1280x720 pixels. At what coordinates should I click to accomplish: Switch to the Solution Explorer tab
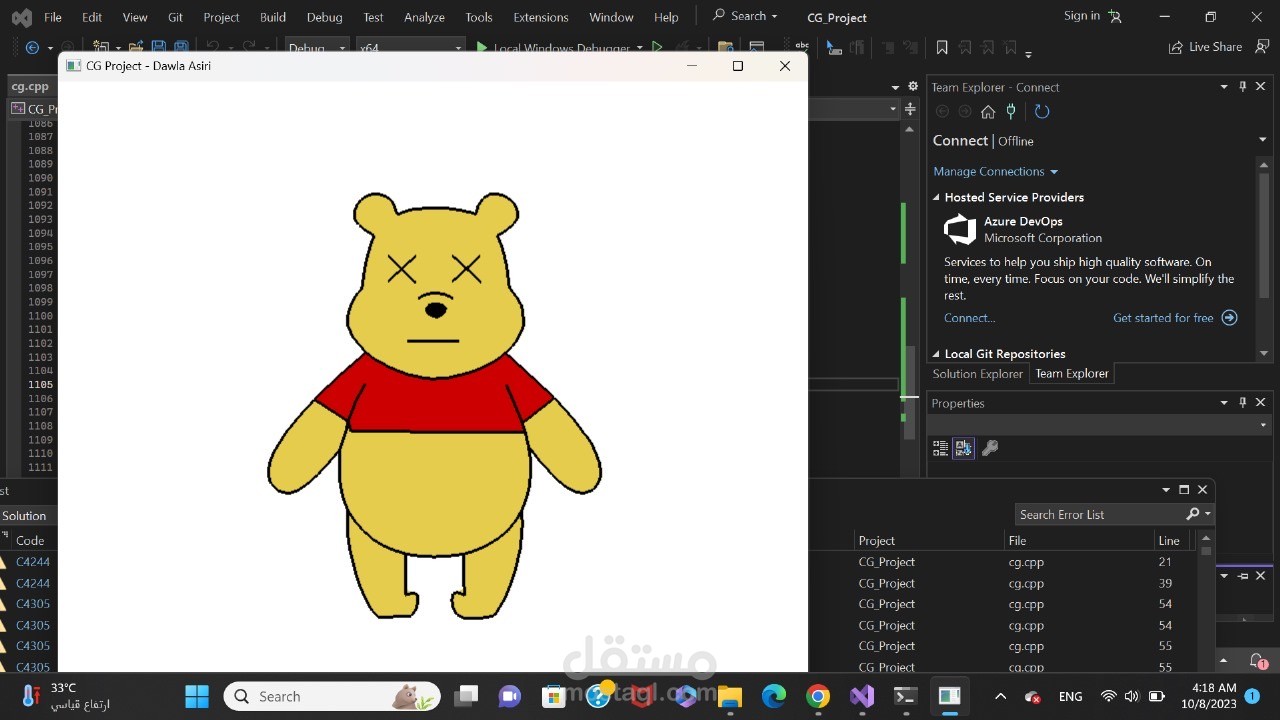click(x=977, y=374)
